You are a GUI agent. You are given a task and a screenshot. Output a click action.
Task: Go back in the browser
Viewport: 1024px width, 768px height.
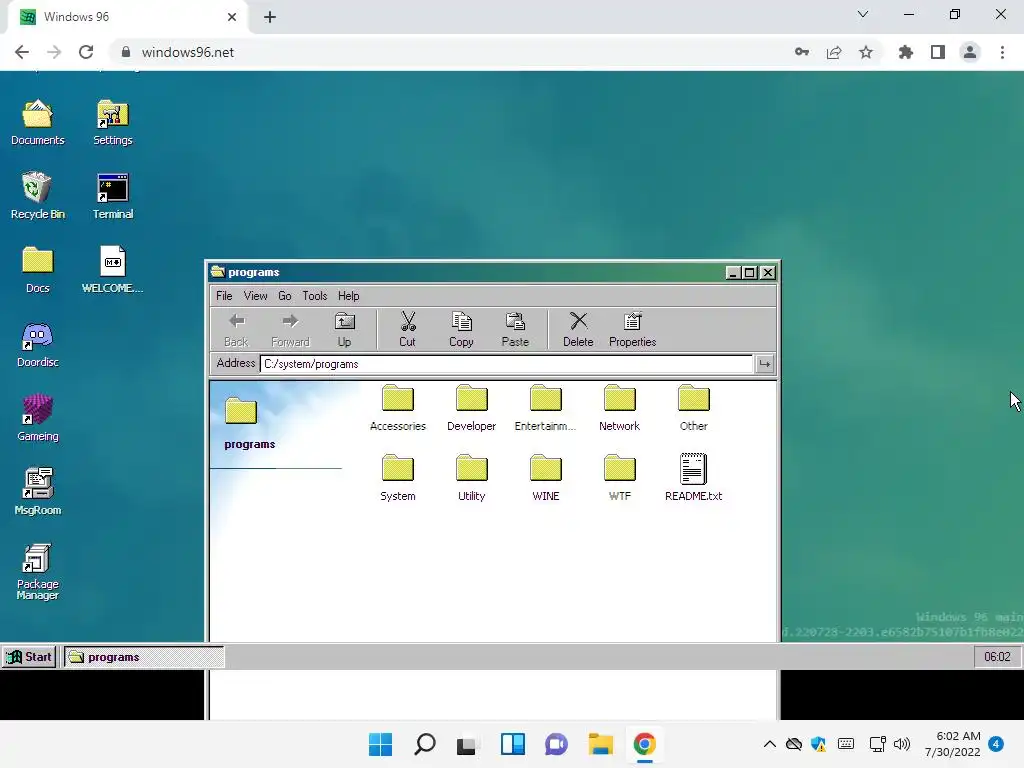click(x=22, y=52)
